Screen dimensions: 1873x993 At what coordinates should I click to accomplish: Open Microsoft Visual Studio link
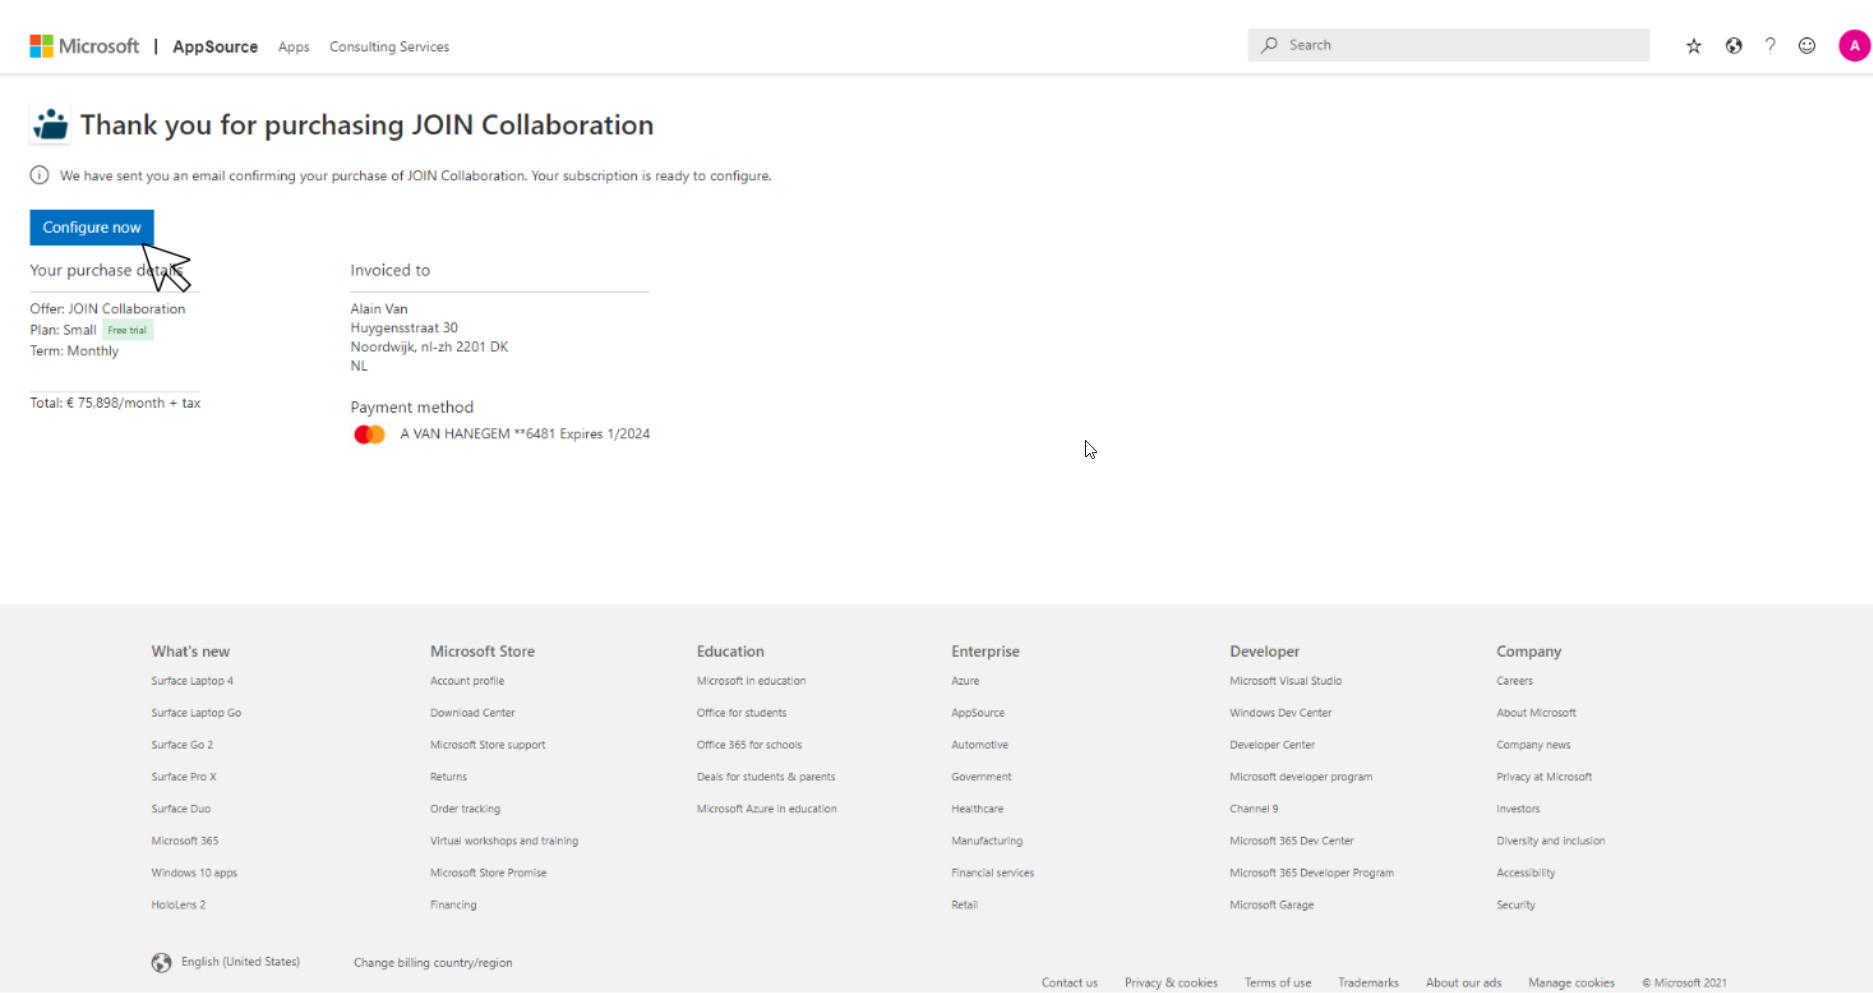point(1286,681)
